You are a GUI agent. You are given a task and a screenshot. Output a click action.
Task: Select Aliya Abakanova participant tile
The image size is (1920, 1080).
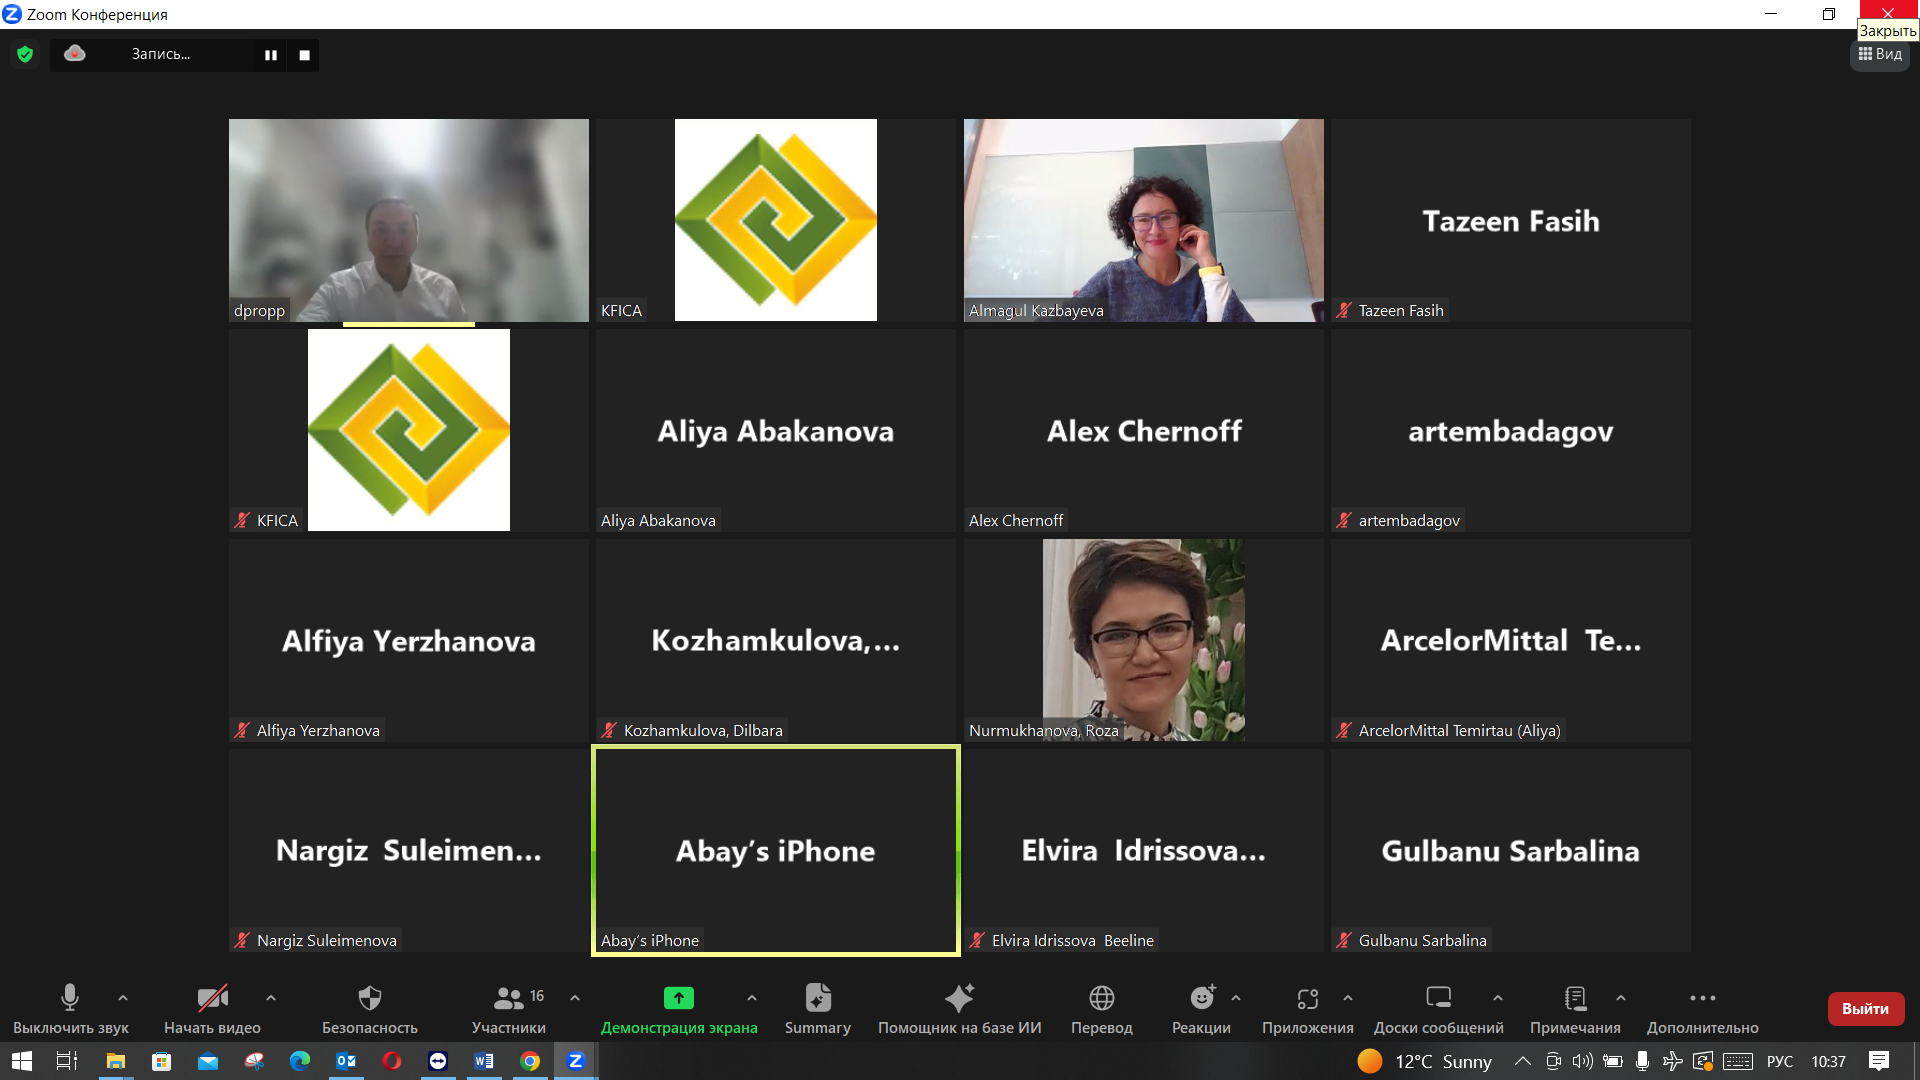coord(776,430)
